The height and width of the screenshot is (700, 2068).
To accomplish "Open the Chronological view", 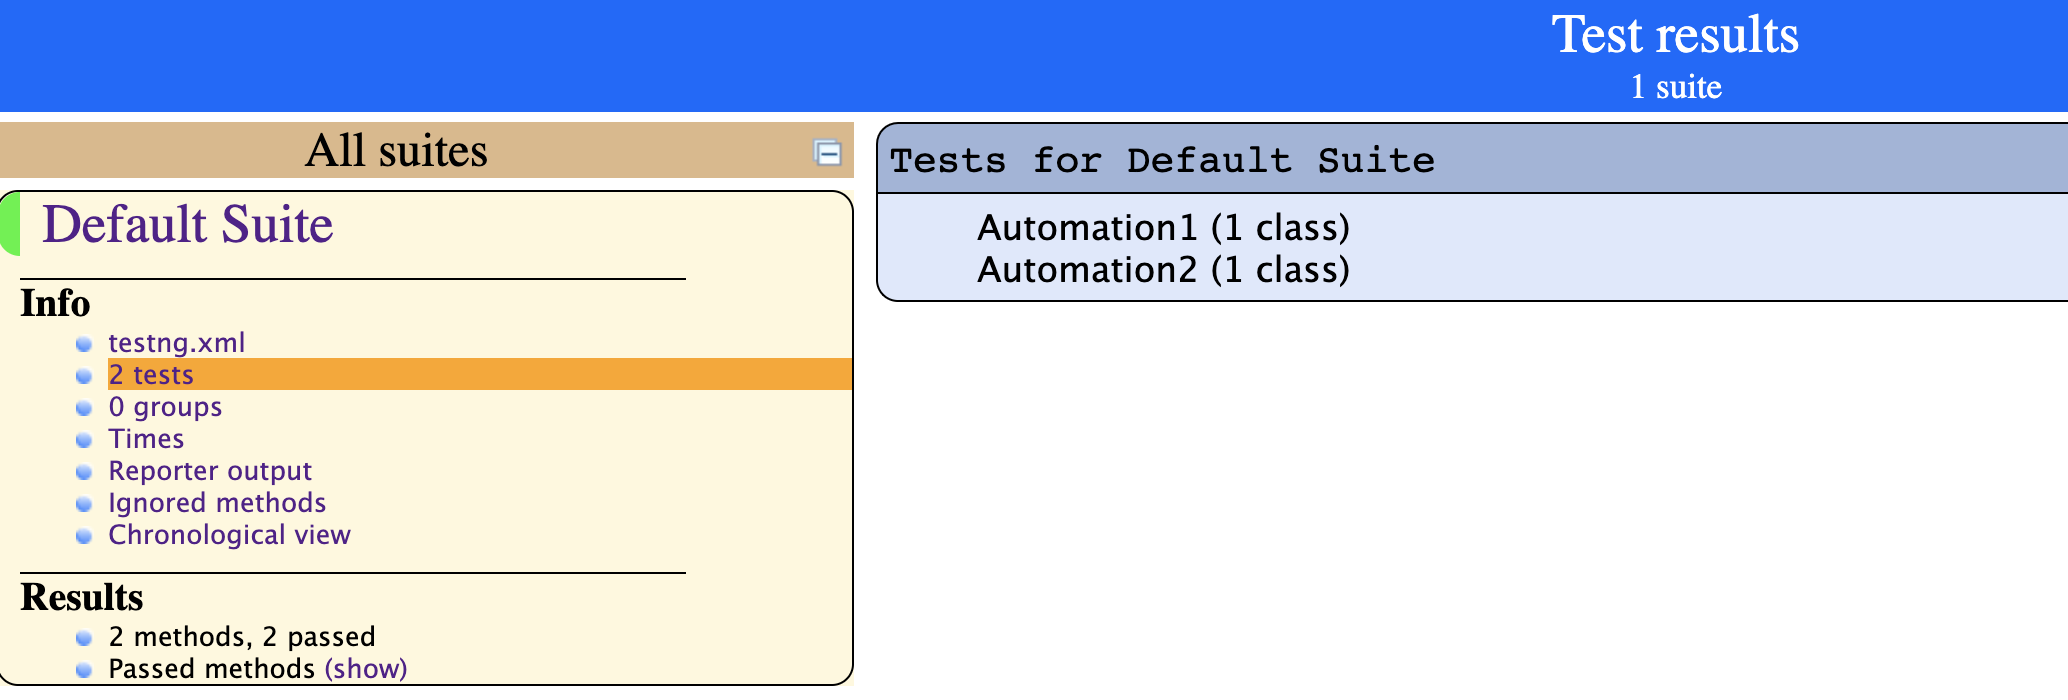I will point(229,535).
